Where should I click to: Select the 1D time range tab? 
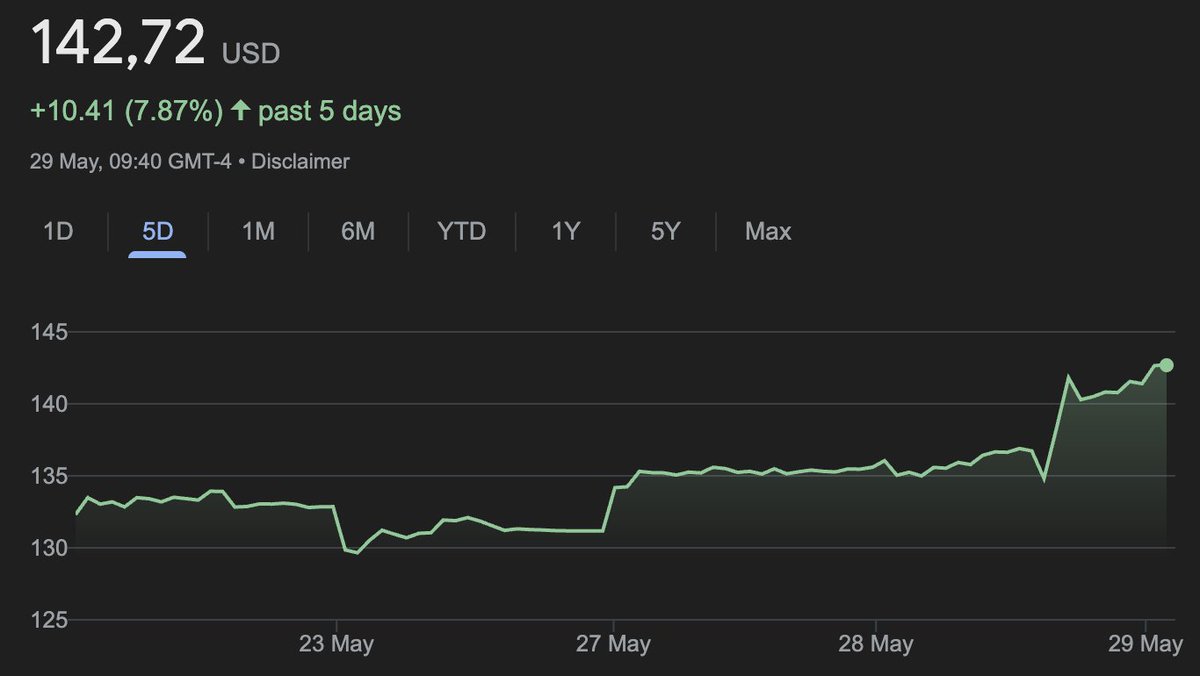(x=58, y=232)
